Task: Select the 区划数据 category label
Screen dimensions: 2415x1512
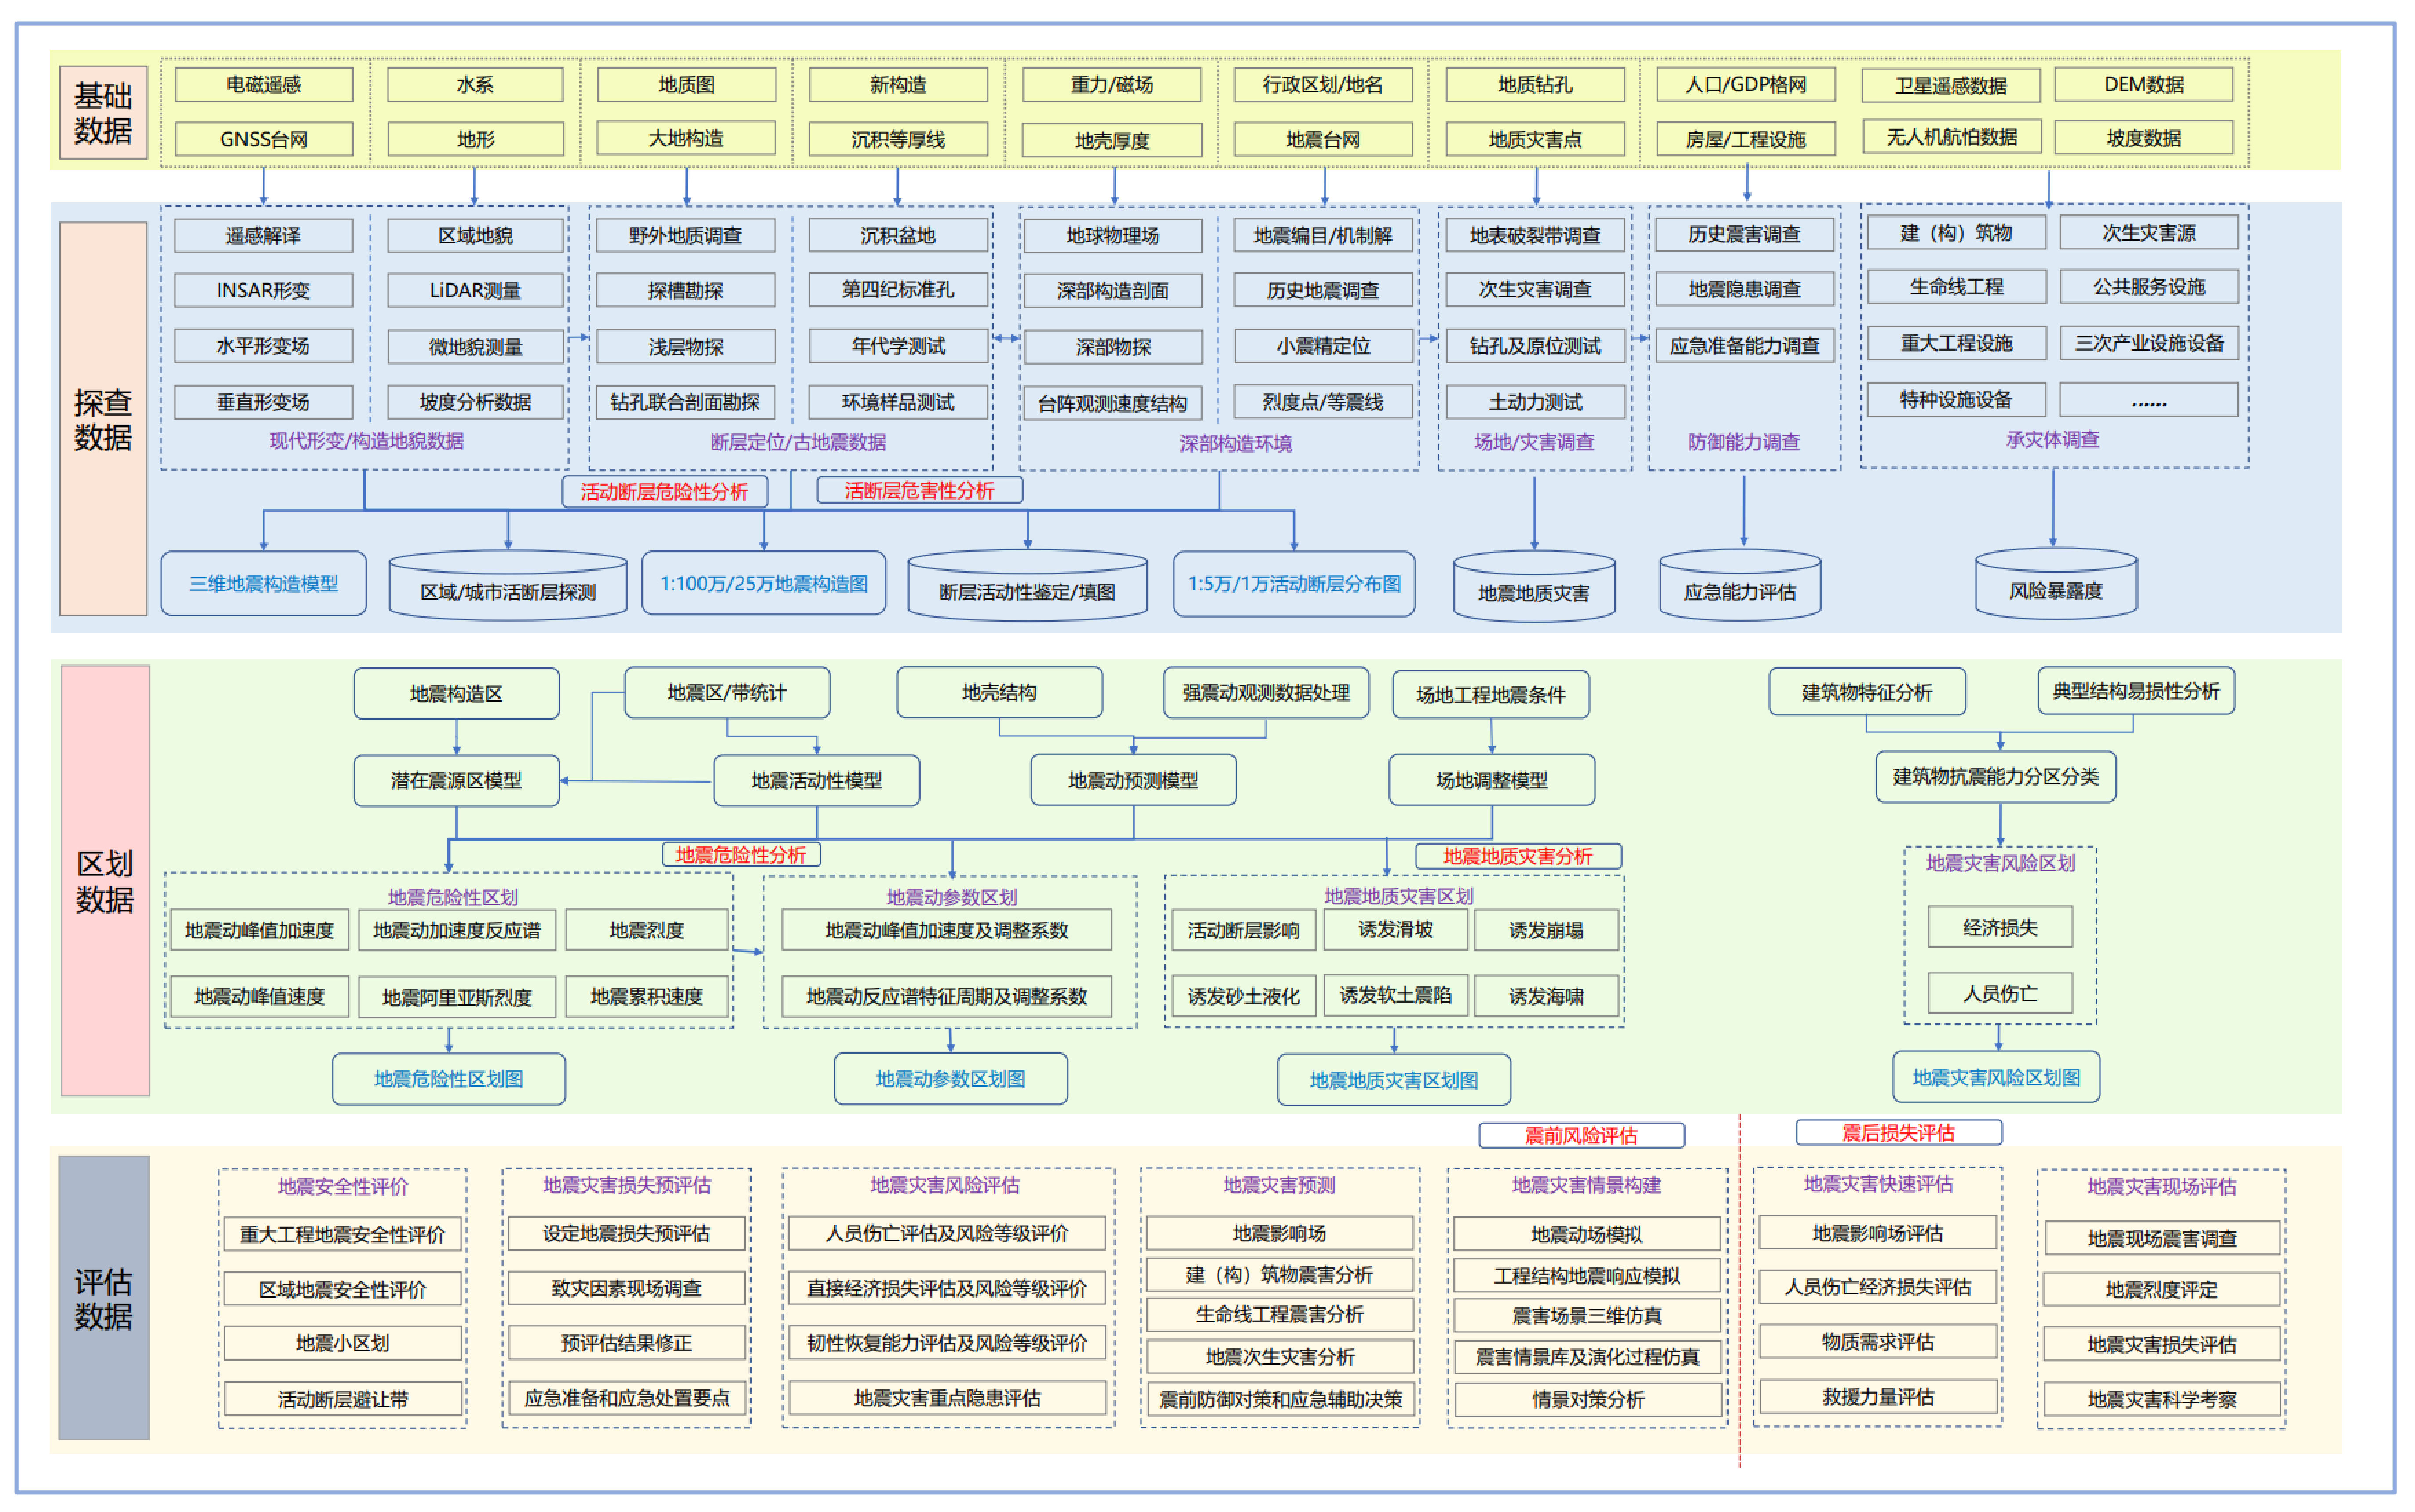Action: point(105,881)
